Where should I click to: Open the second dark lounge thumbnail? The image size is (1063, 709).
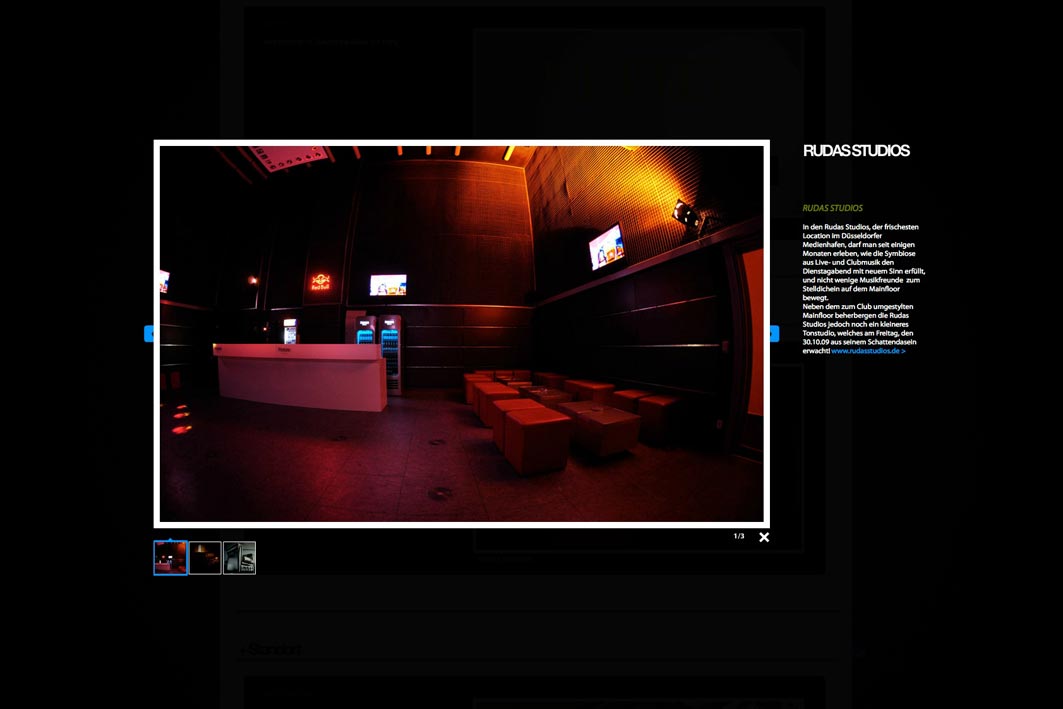click(204, 557)
